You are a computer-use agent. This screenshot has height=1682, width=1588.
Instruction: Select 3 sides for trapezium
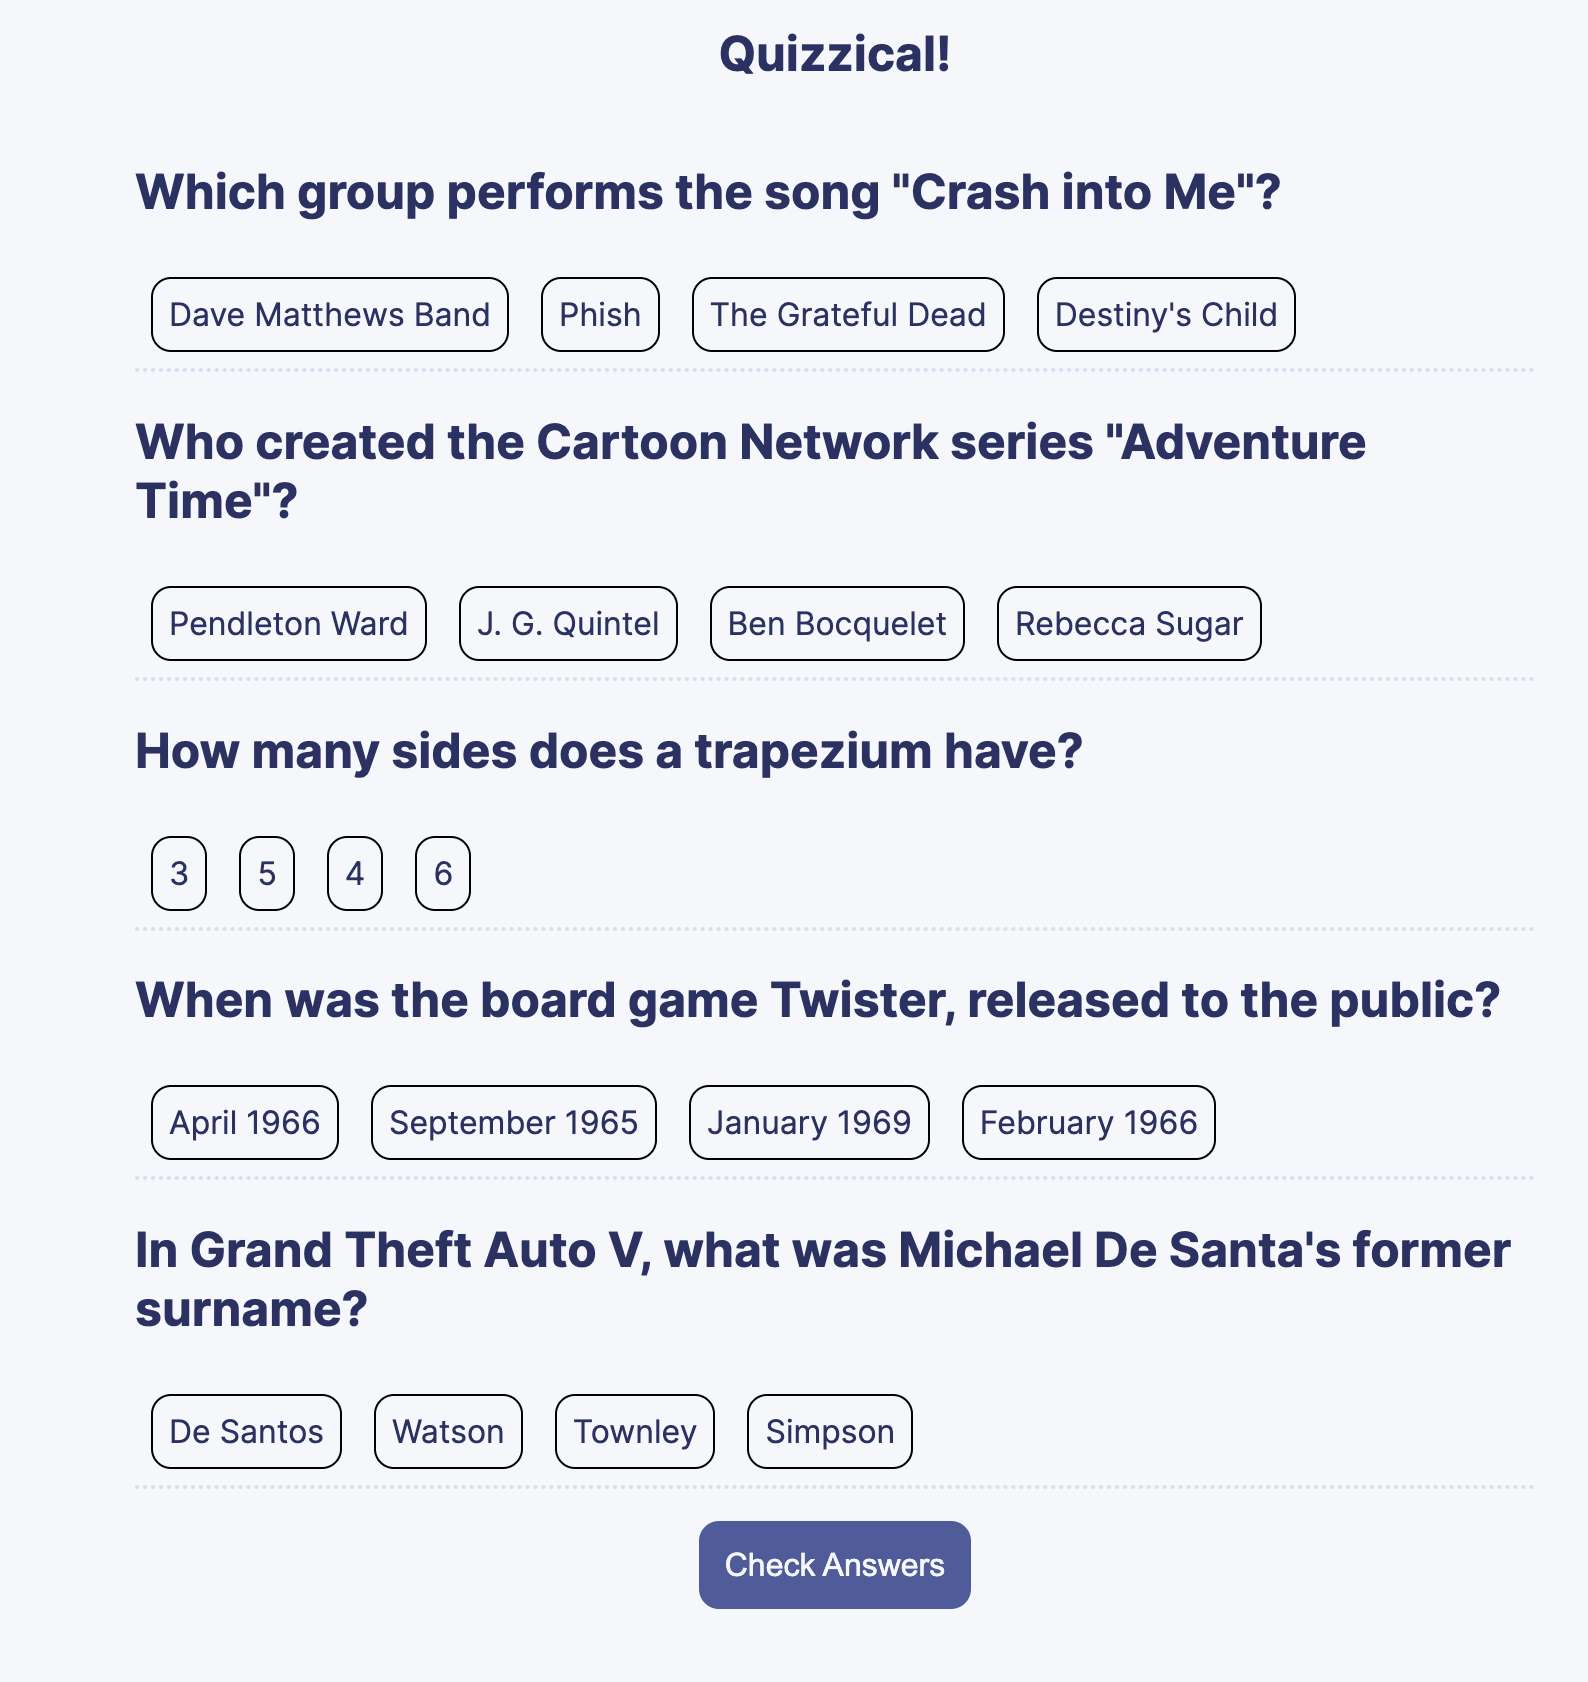[x=179, y=874]
